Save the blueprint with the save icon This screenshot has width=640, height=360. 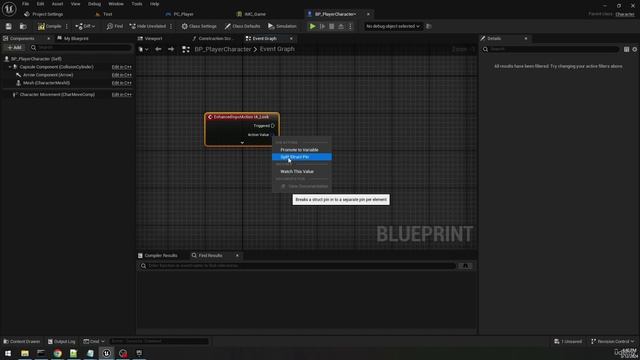tap(9, 26)
